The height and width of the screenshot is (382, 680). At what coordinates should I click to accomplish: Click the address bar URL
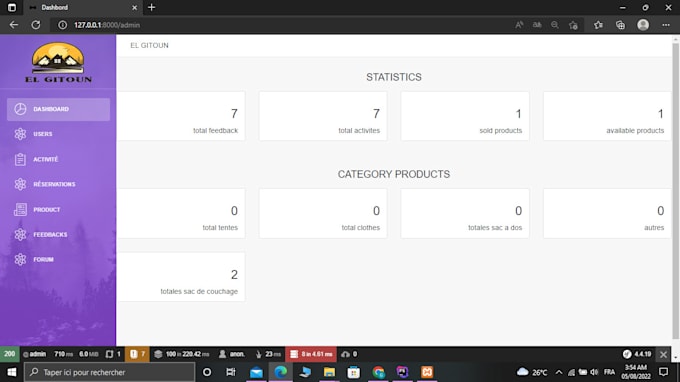pos(107,25)
